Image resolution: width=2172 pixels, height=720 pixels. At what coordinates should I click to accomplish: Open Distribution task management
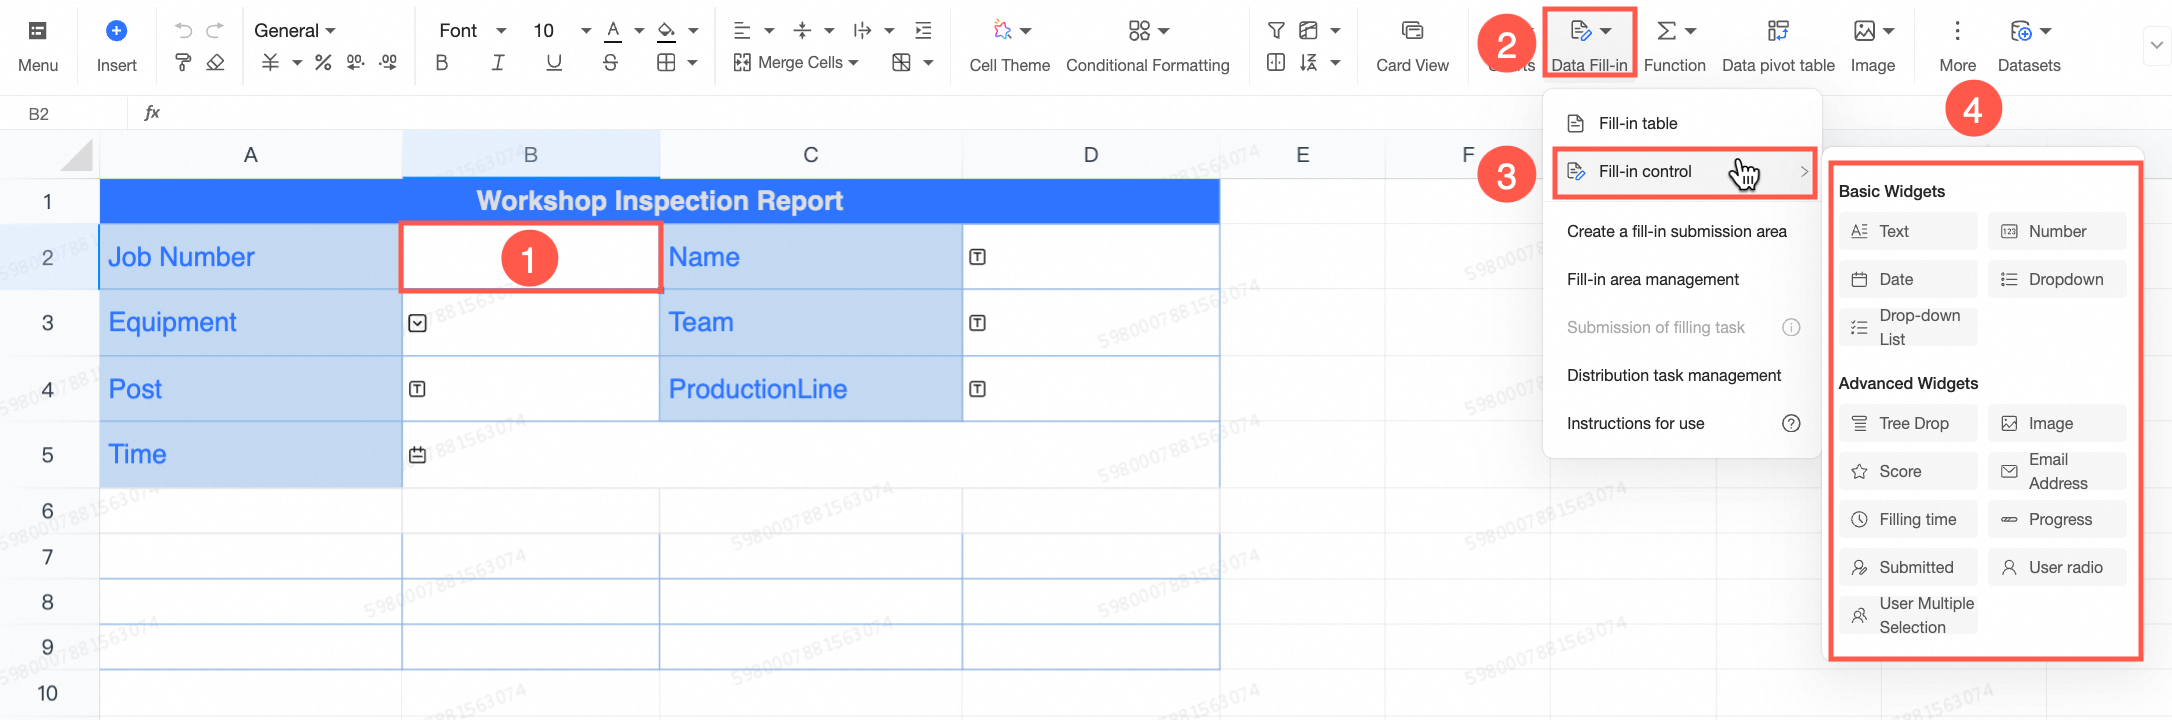pyautogui.click(x=1674, y=375)
